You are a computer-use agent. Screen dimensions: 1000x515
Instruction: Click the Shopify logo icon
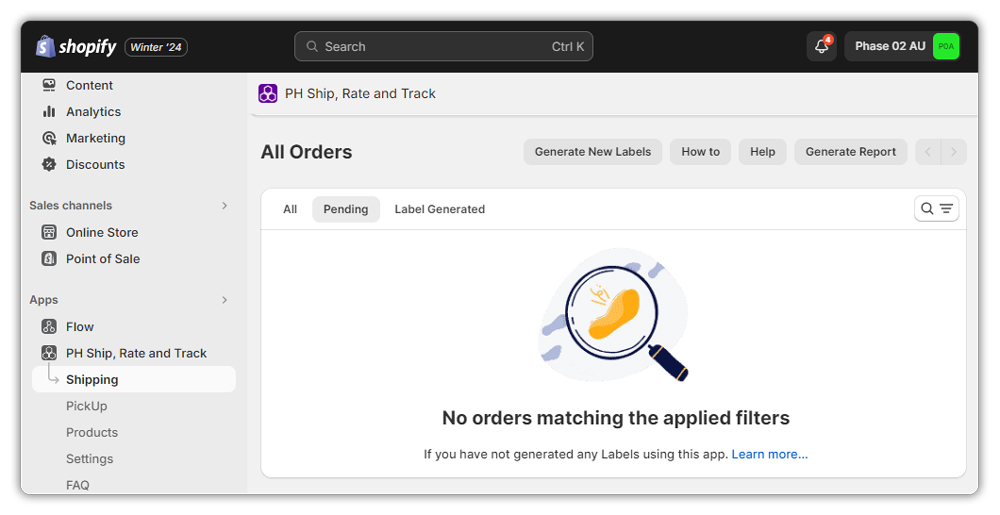[46, 47]
